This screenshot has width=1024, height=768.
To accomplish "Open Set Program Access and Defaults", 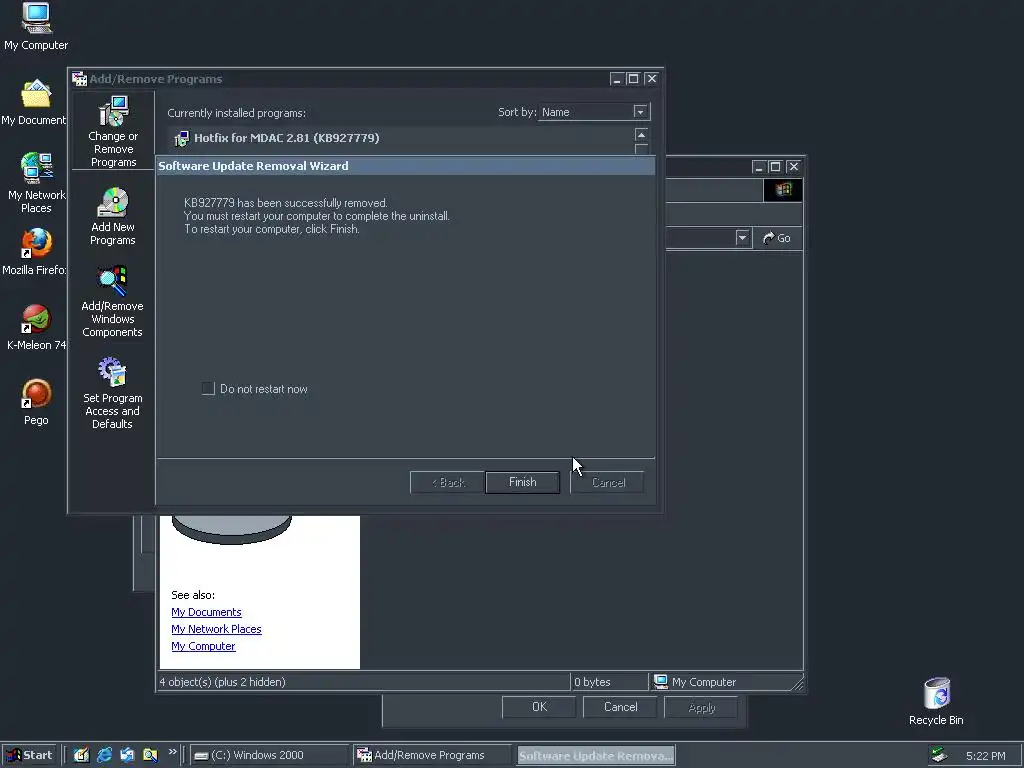I will [x=112, y=393].
